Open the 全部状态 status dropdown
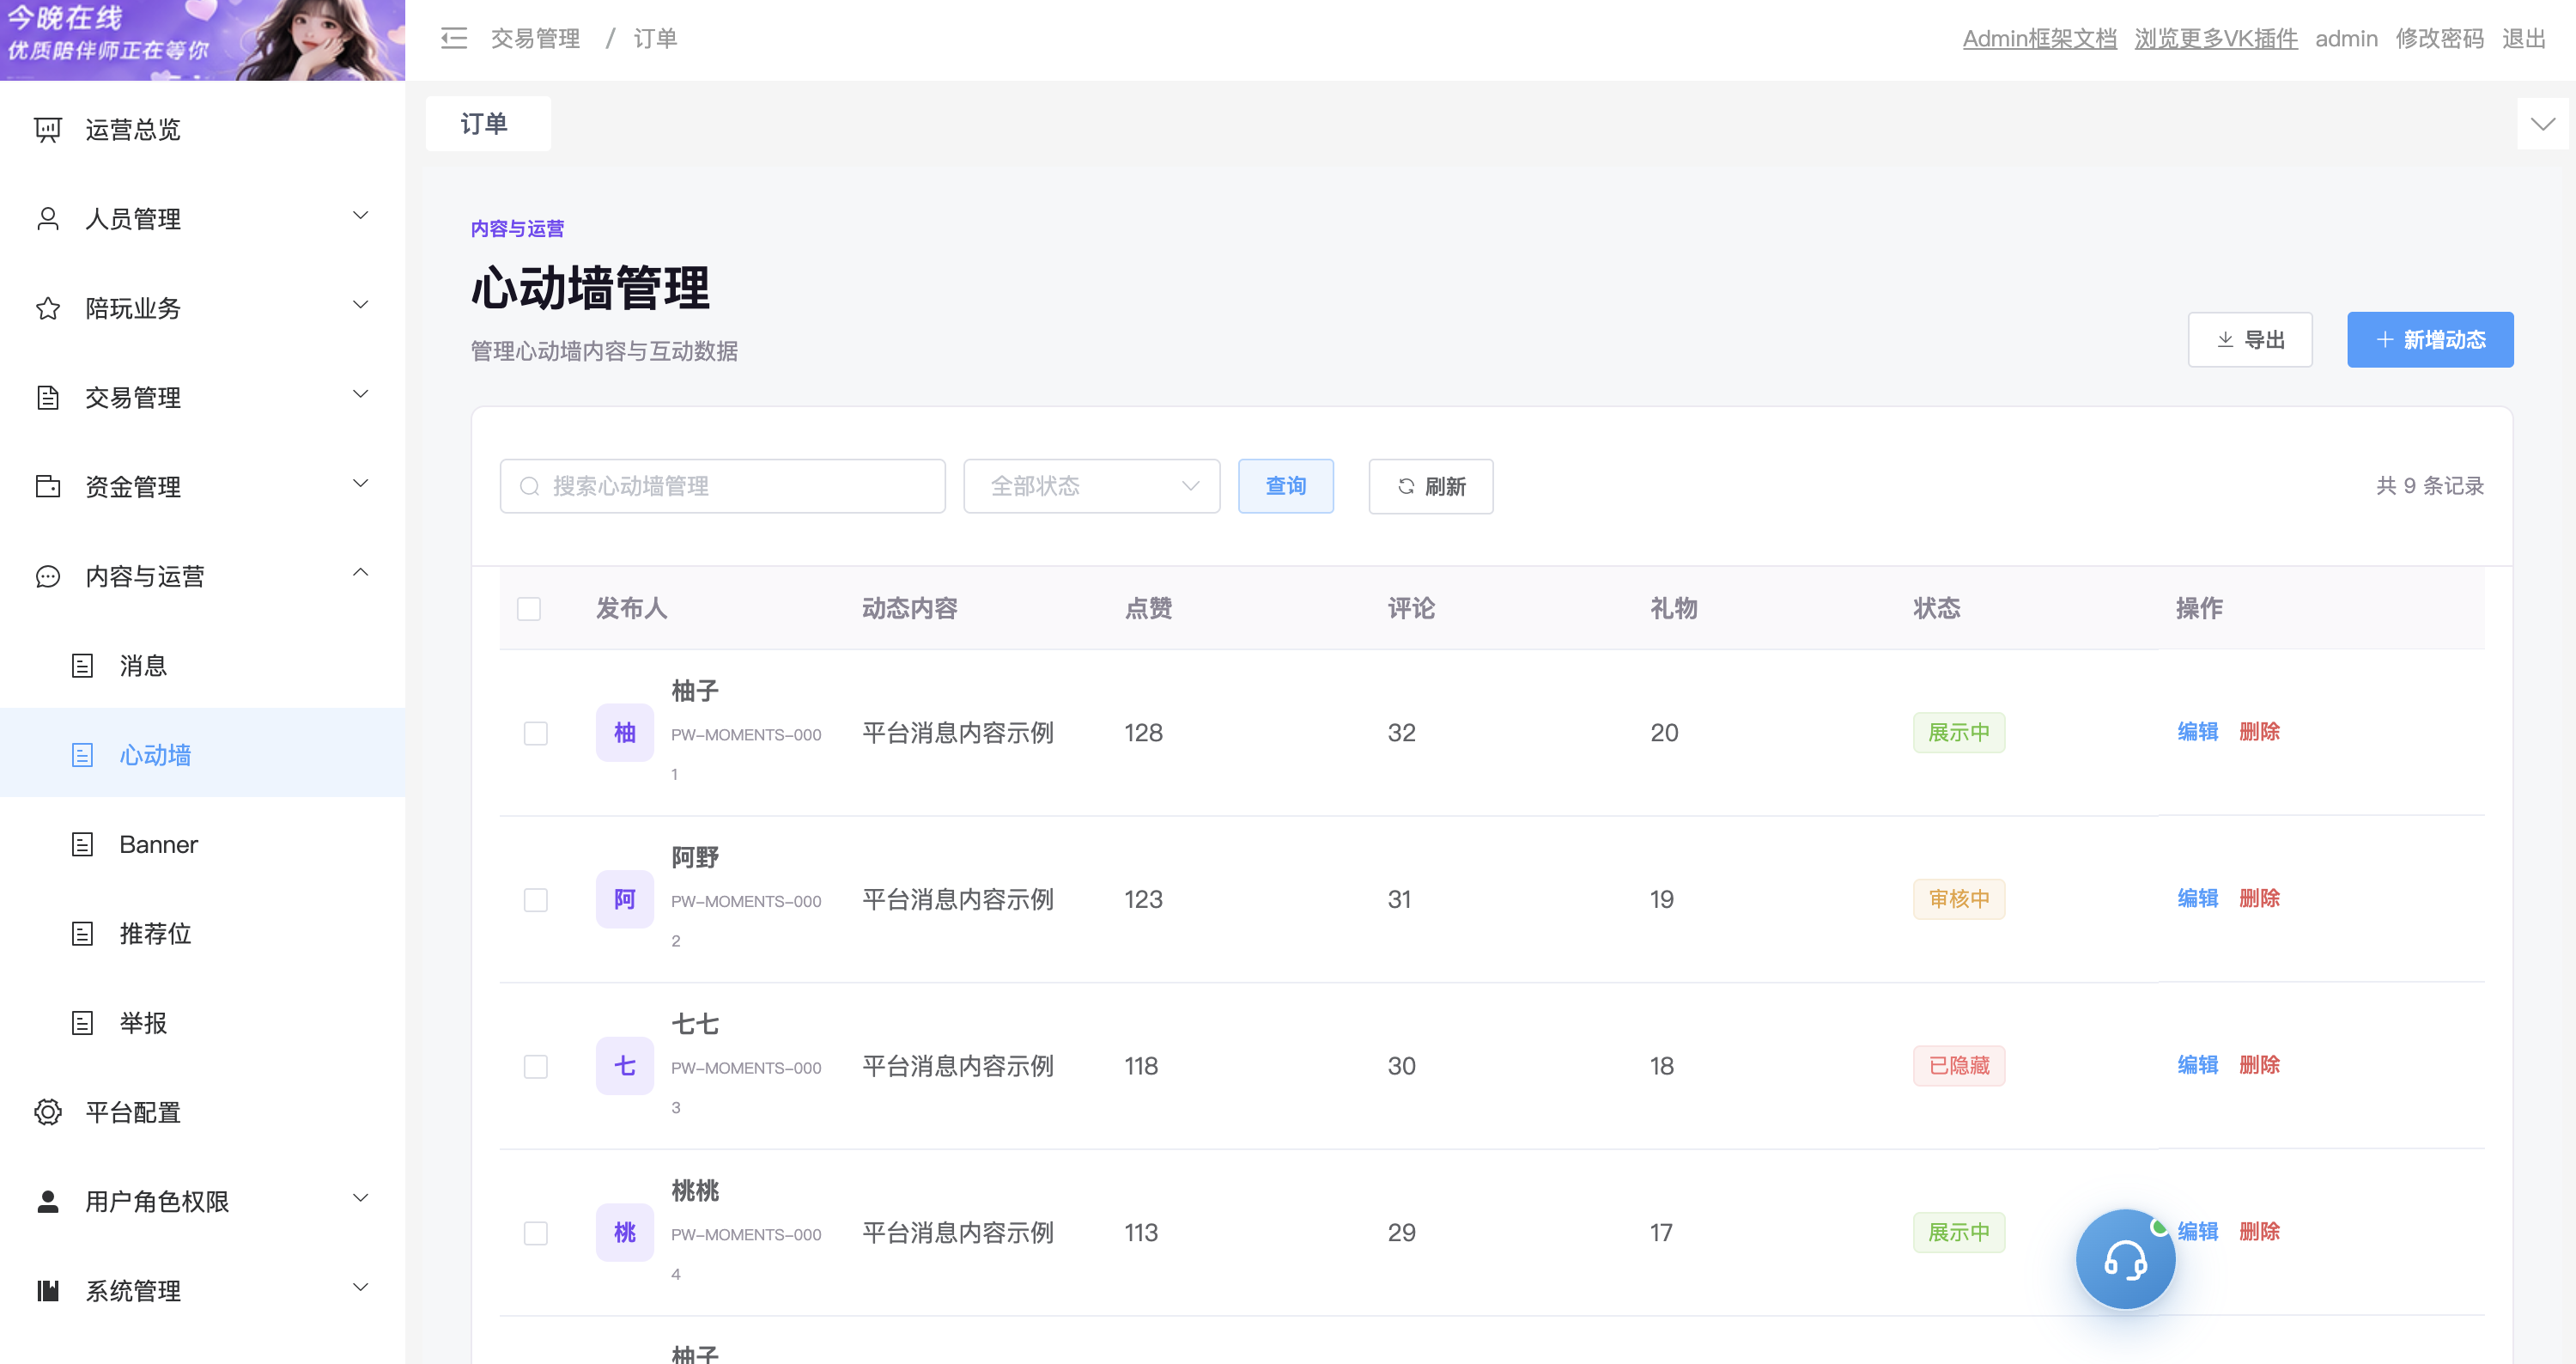Screen dimensions: 2576x1364 click(x=1091, y=486)
